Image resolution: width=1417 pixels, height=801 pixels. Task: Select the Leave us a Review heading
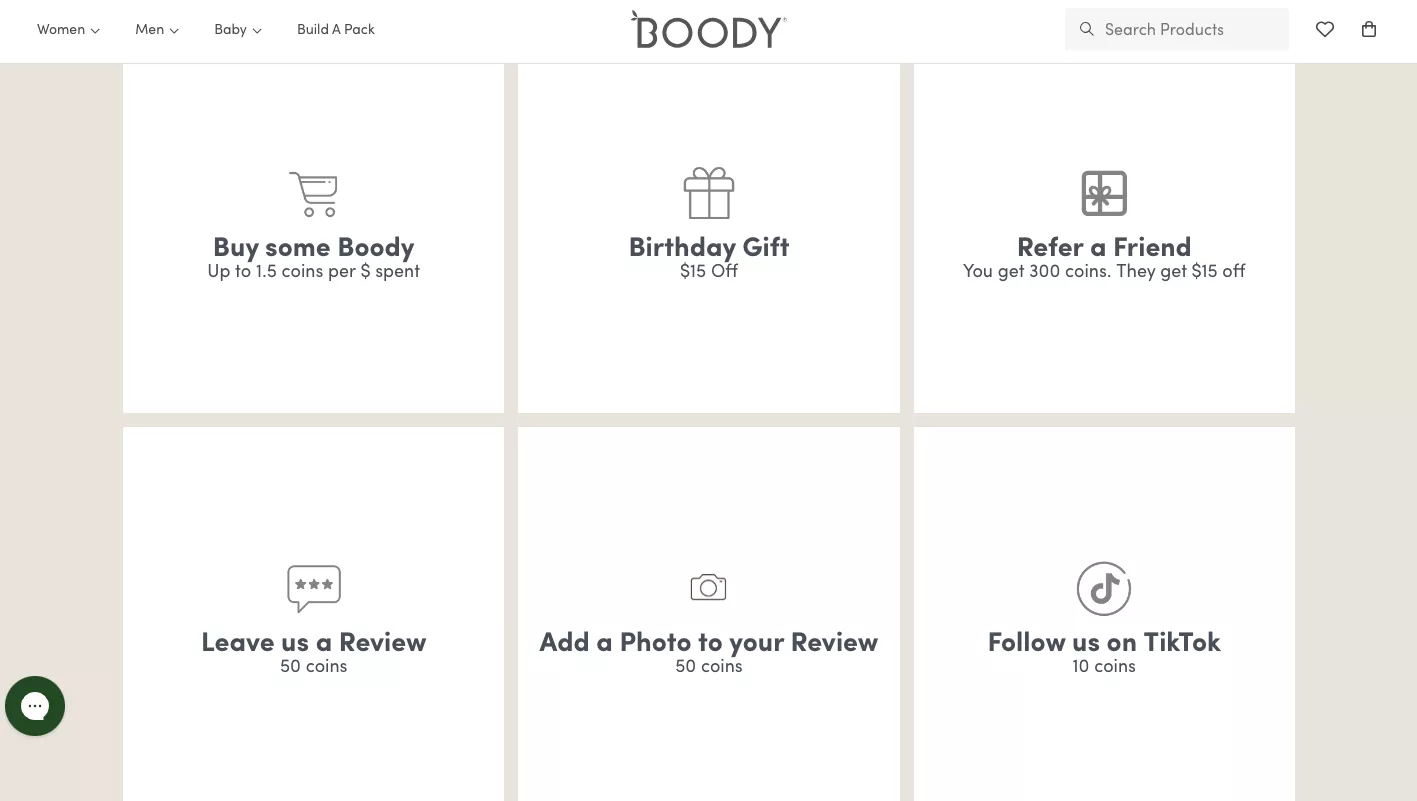[314, 642]
